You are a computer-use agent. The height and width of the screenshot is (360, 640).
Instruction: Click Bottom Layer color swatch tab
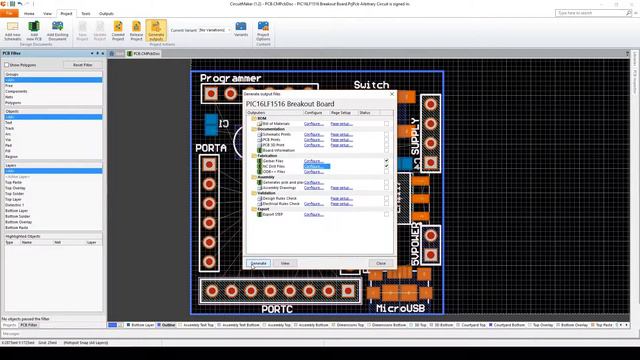(x=128, y=325)
